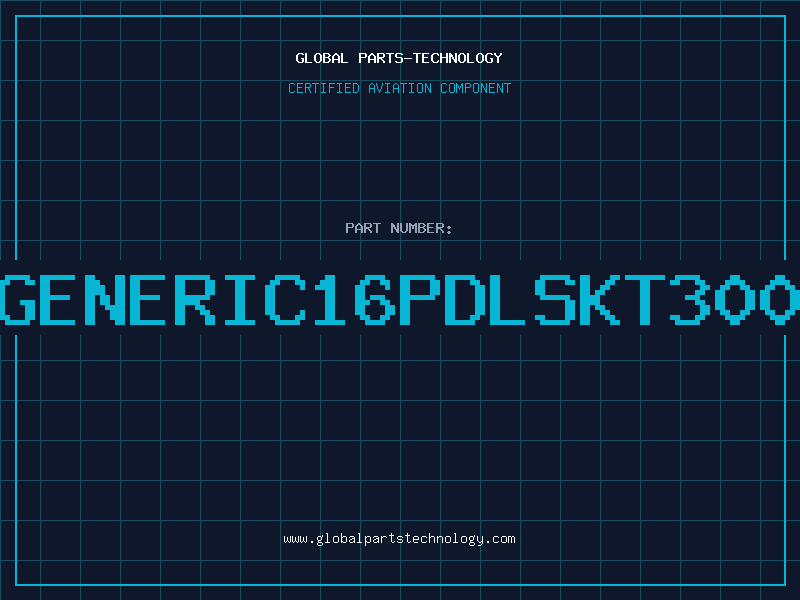Open the www.globalpartstechnology.com link
The width and height of the screenshot is (800, 600).
pos(399,539)
